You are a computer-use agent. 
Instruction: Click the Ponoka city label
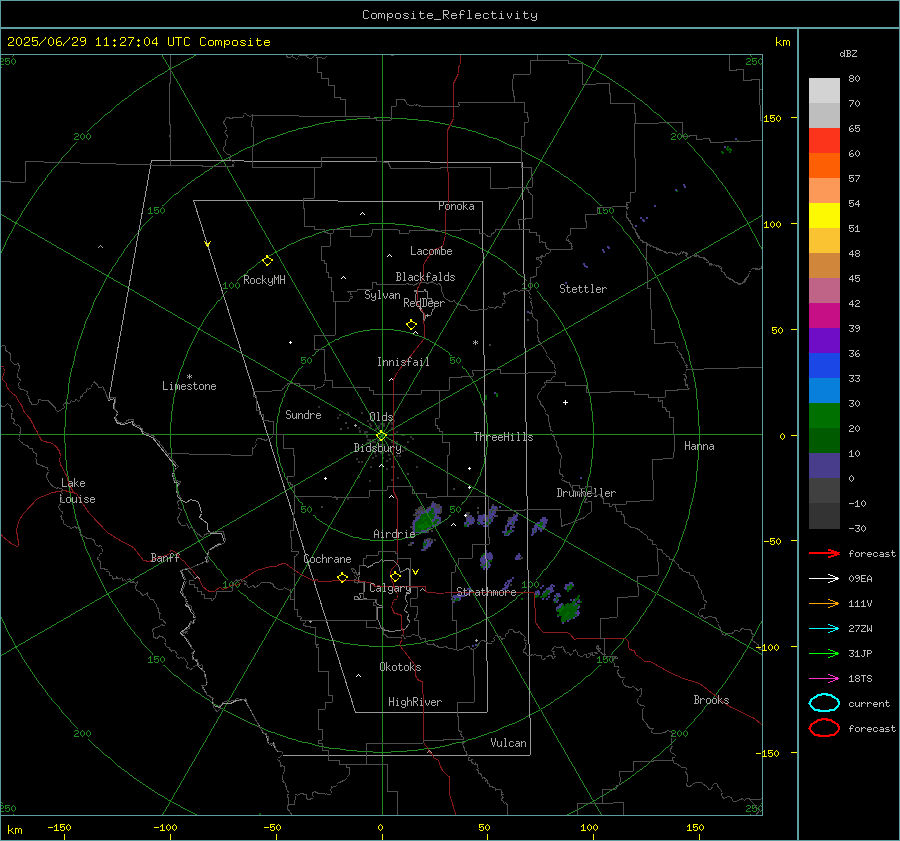tap(456, 206)
